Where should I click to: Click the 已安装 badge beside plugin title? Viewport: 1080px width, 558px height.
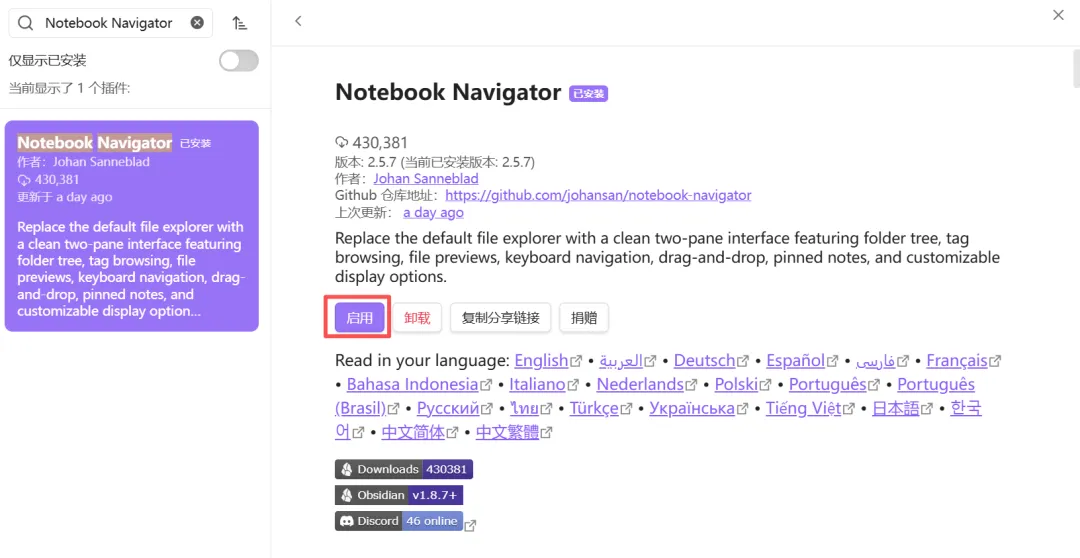588,94
